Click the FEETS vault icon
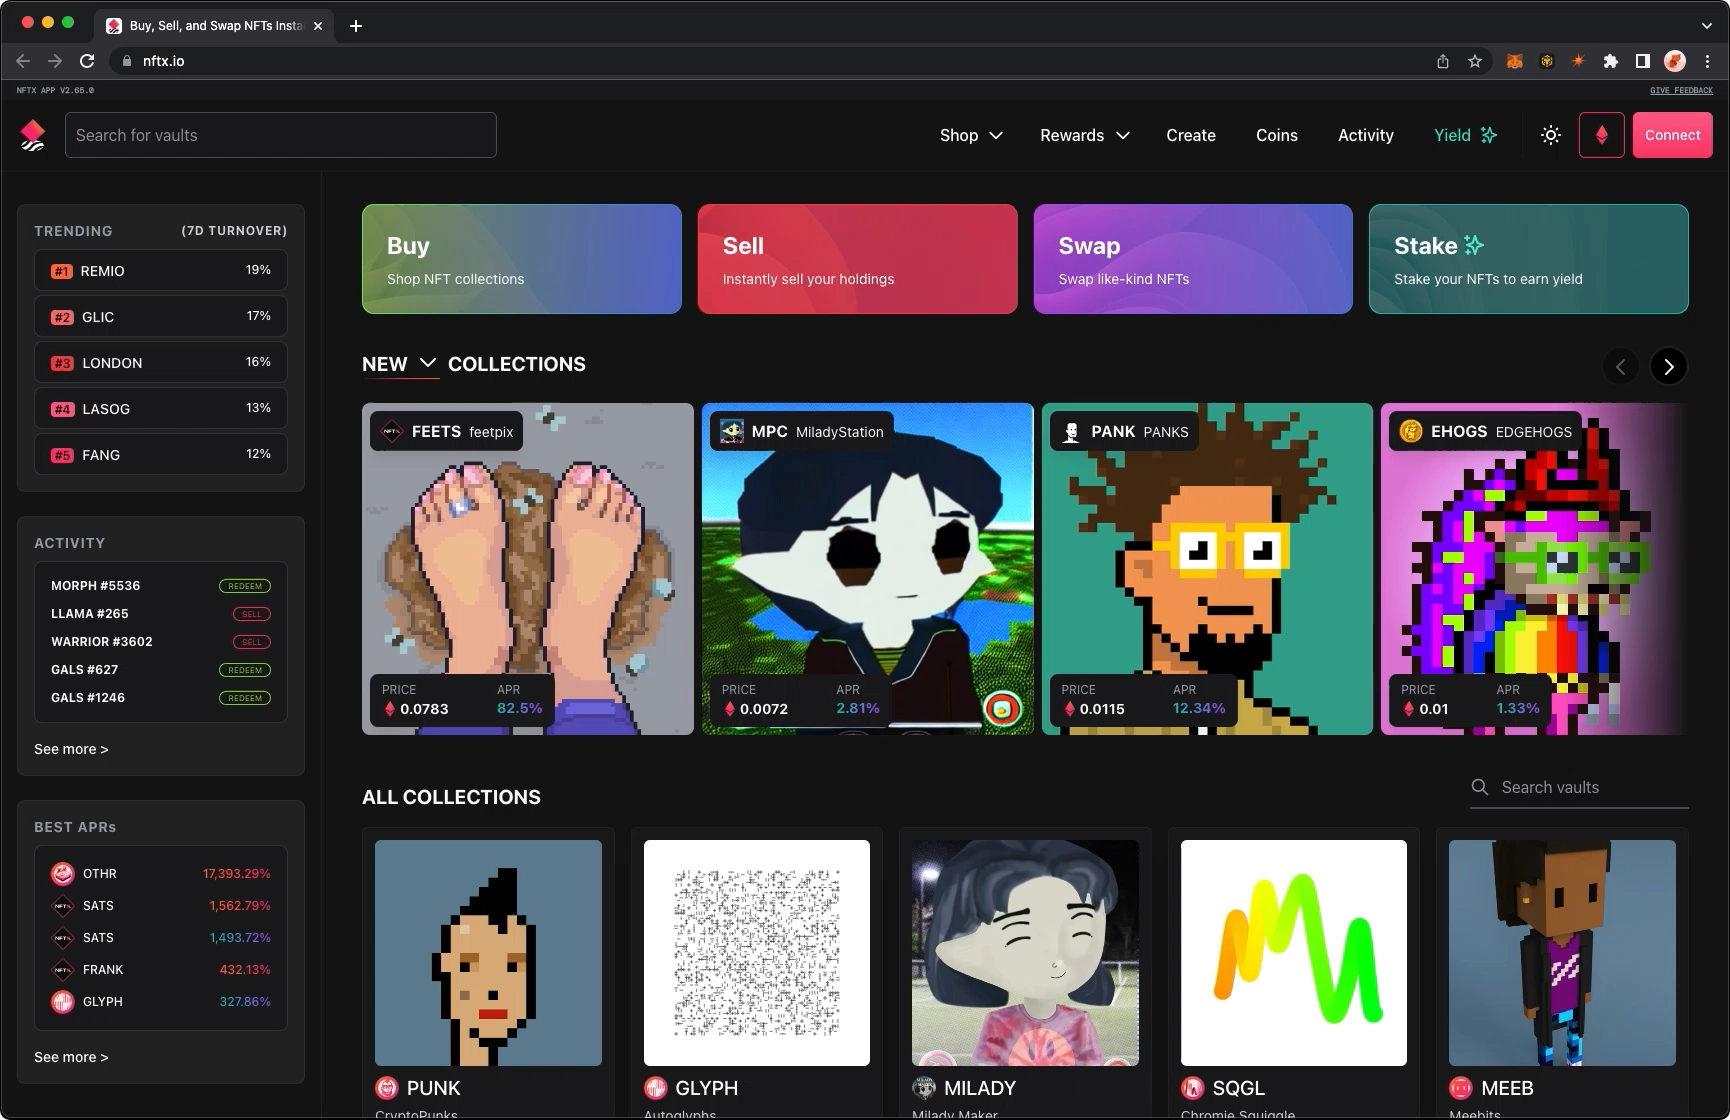This screenshot has height=1120, width=1730. [392, 432]
